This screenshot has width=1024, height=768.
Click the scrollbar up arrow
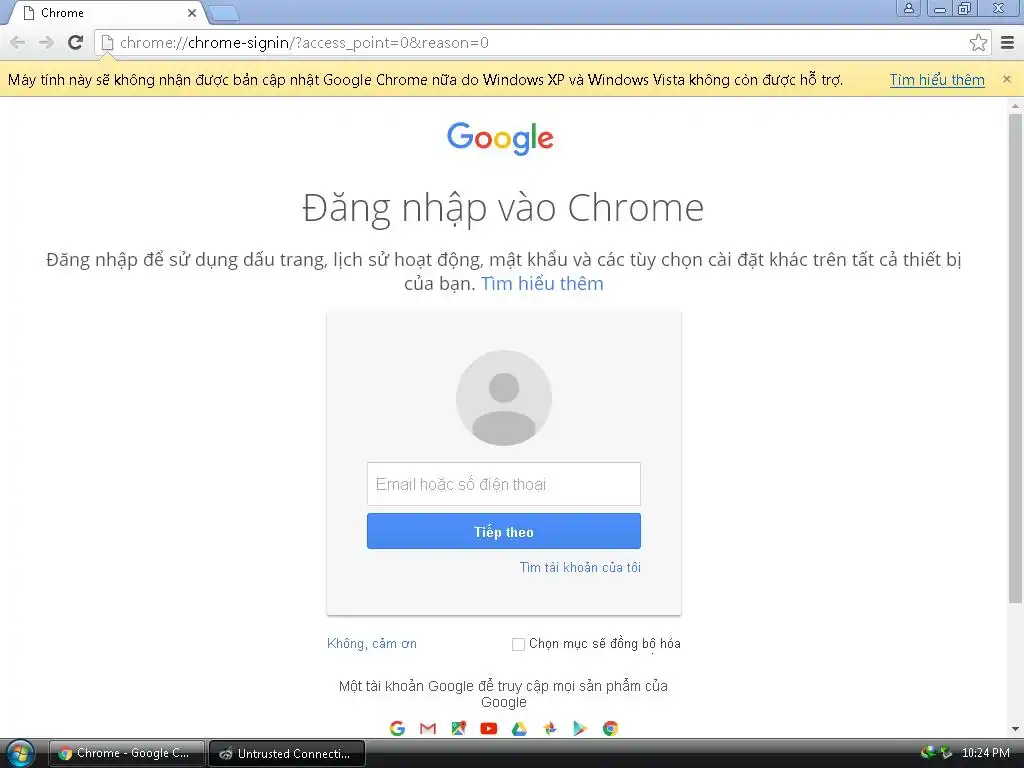[x=1015, y=106]
